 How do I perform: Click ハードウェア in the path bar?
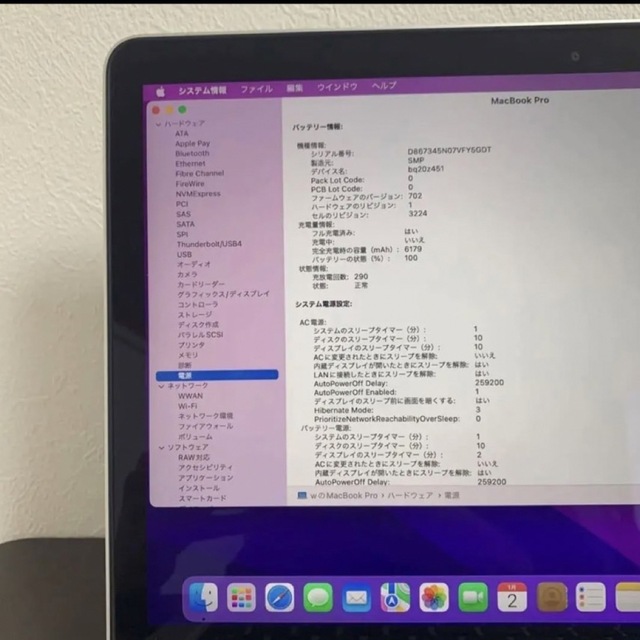[410, 496]
